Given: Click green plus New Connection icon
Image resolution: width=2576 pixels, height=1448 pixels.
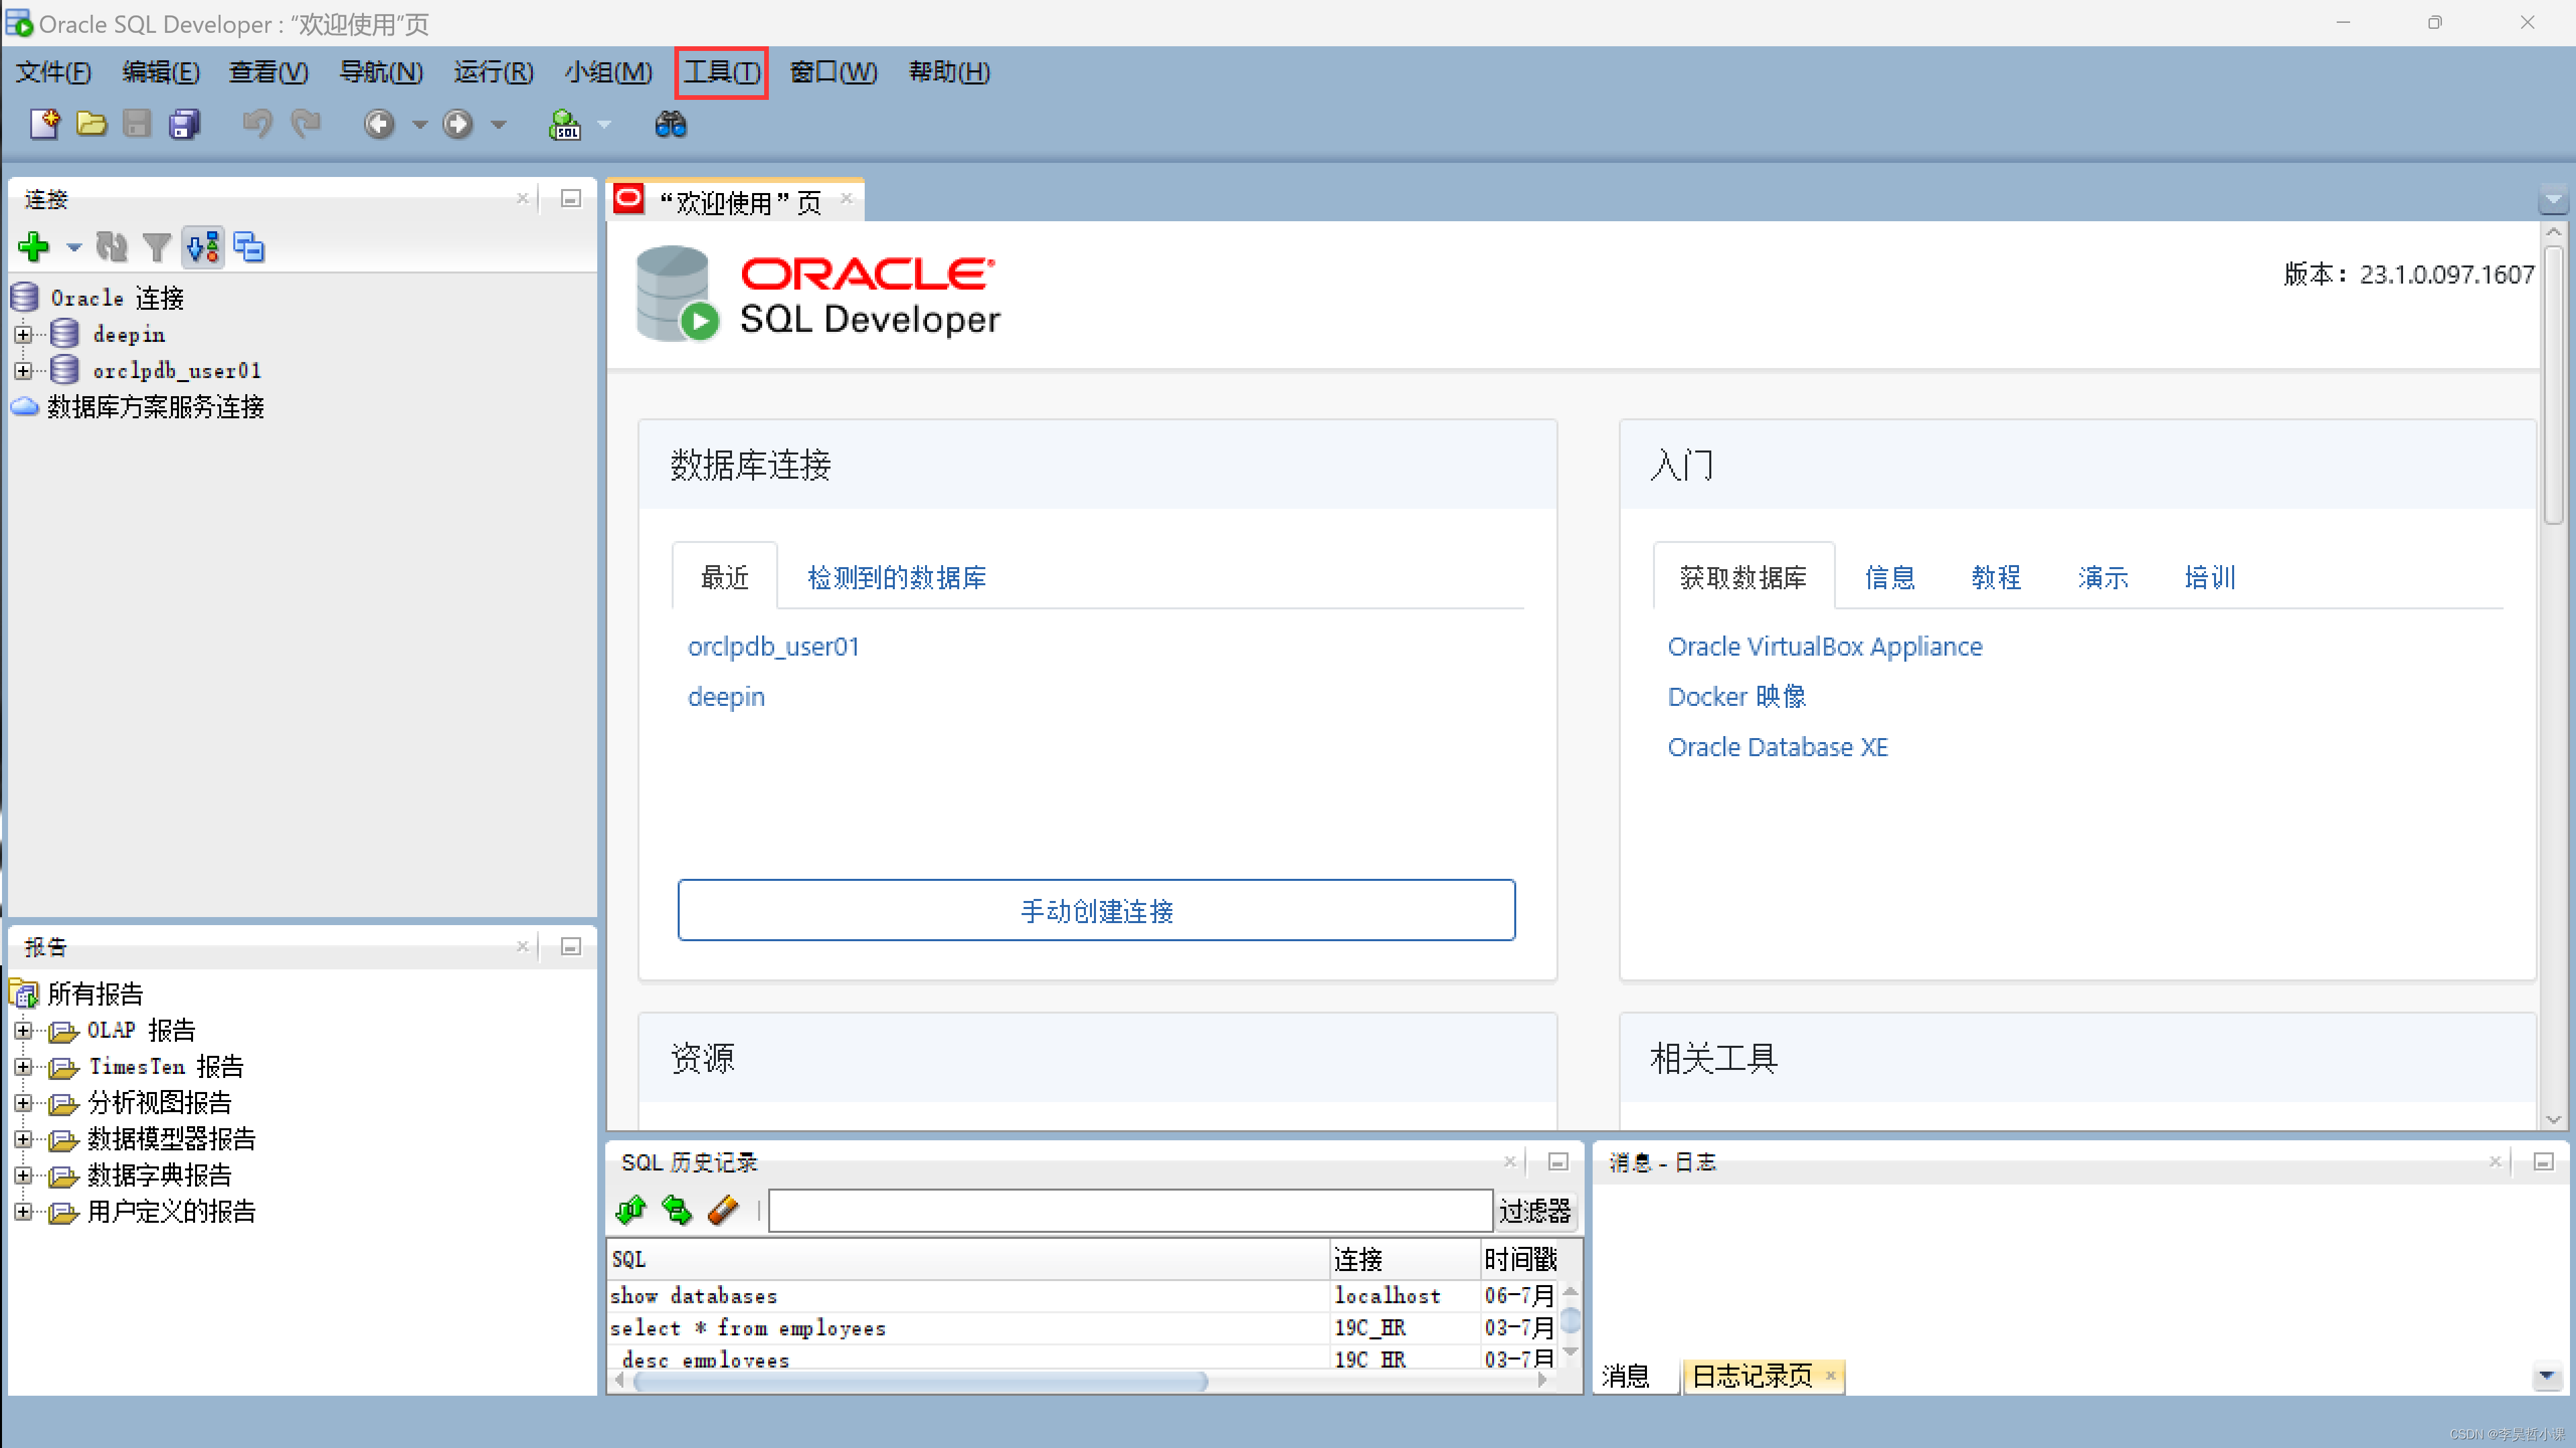Looking at the screenshot, I should pos(34,246).
